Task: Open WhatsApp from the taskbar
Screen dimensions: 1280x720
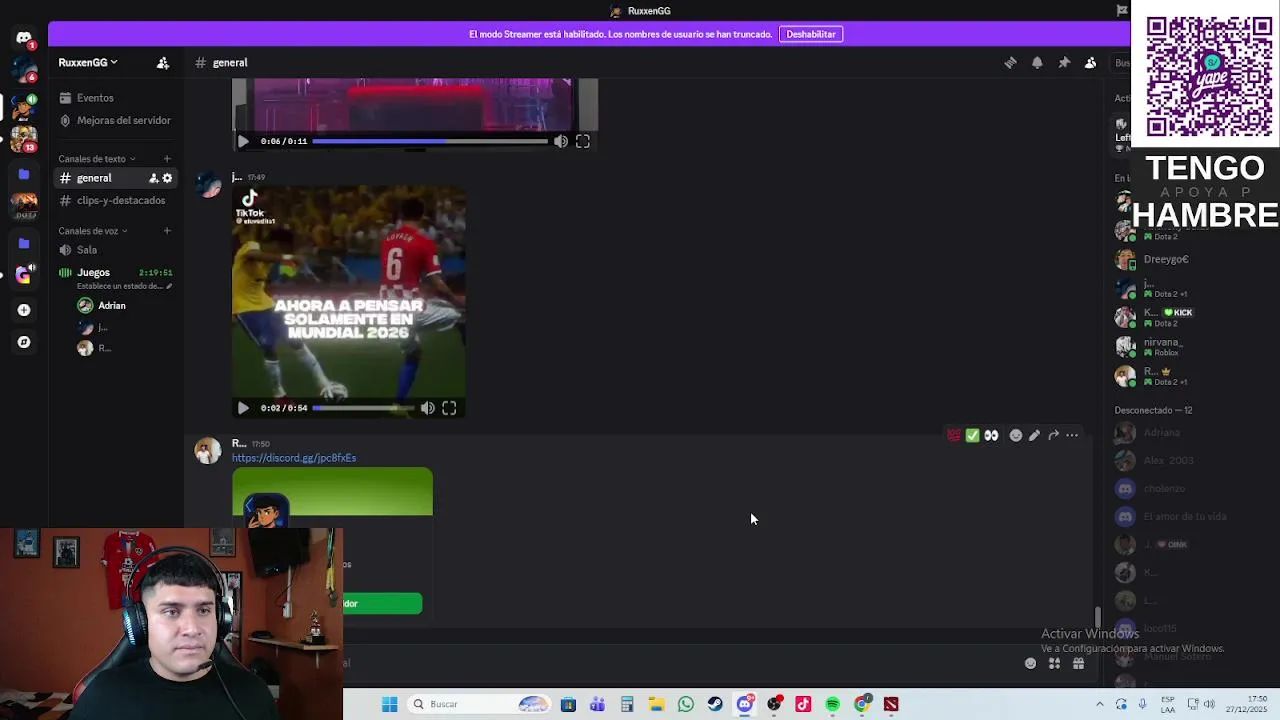Action: (686, 704)
